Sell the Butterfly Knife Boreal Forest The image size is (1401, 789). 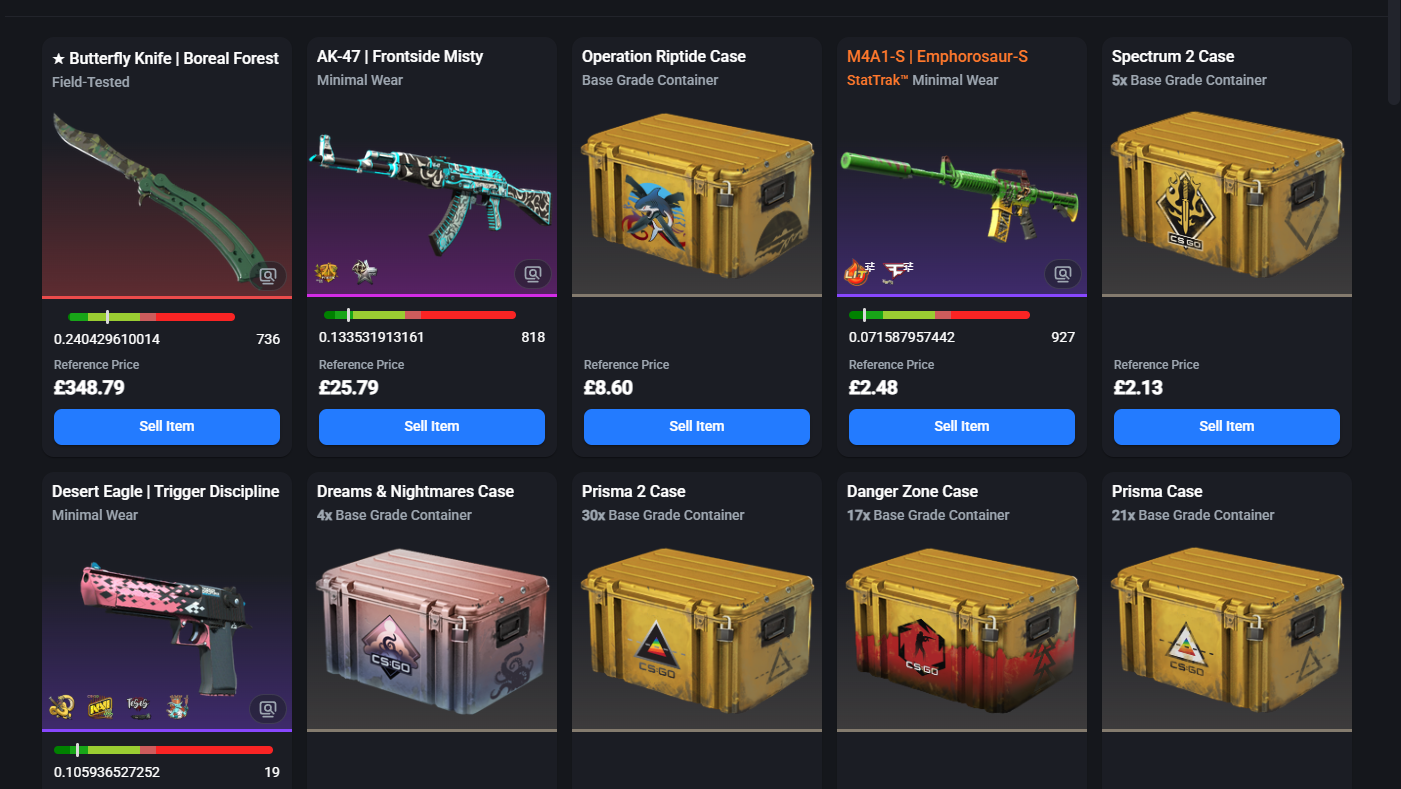tap(167, 426)
